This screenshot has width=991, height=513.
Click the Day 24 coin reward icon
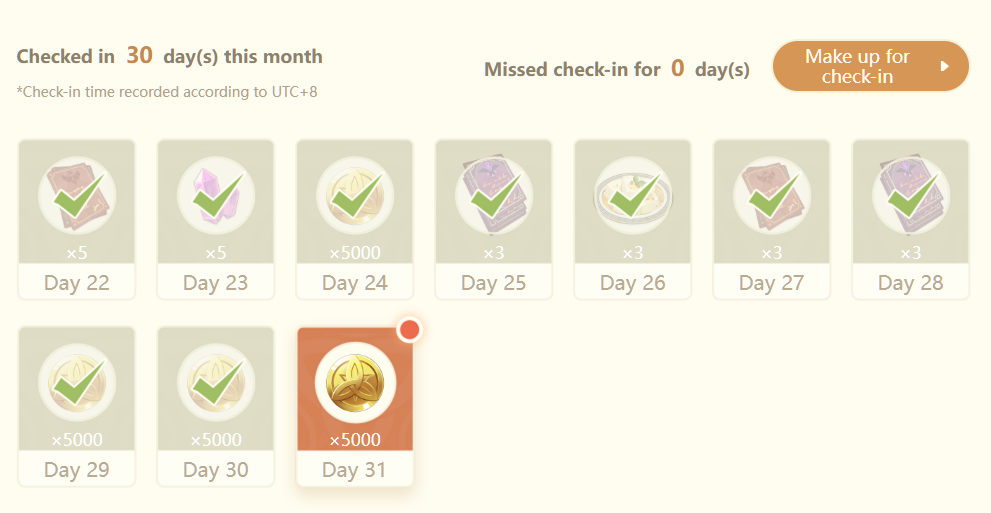[355, 196]
